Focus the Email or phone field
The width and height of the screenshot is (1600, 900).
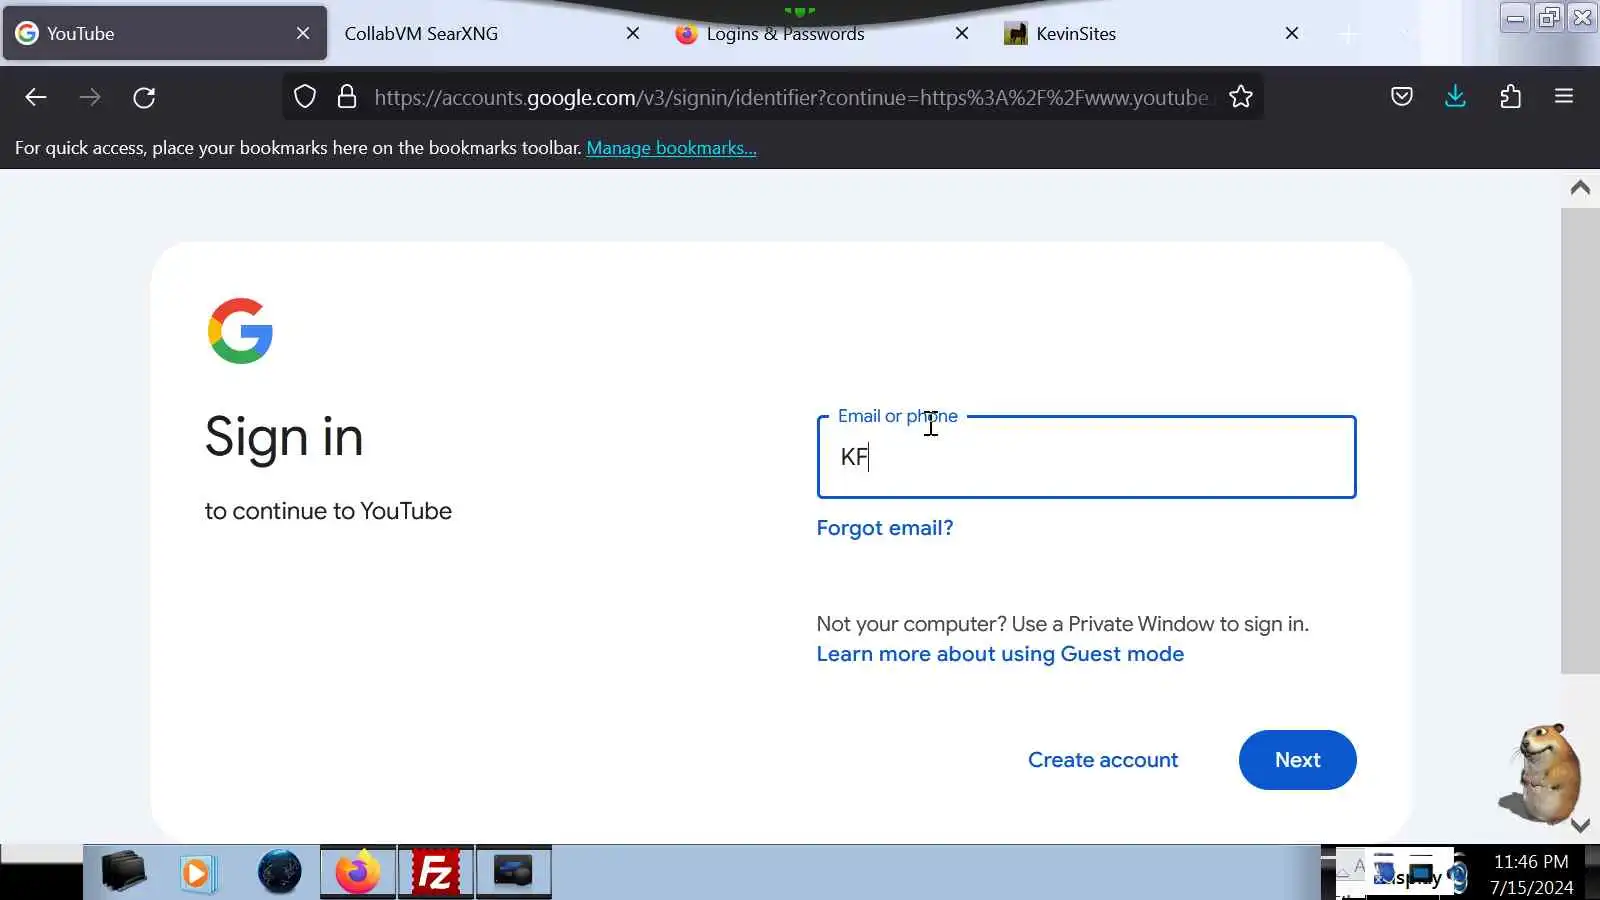tap(1087, 457)
